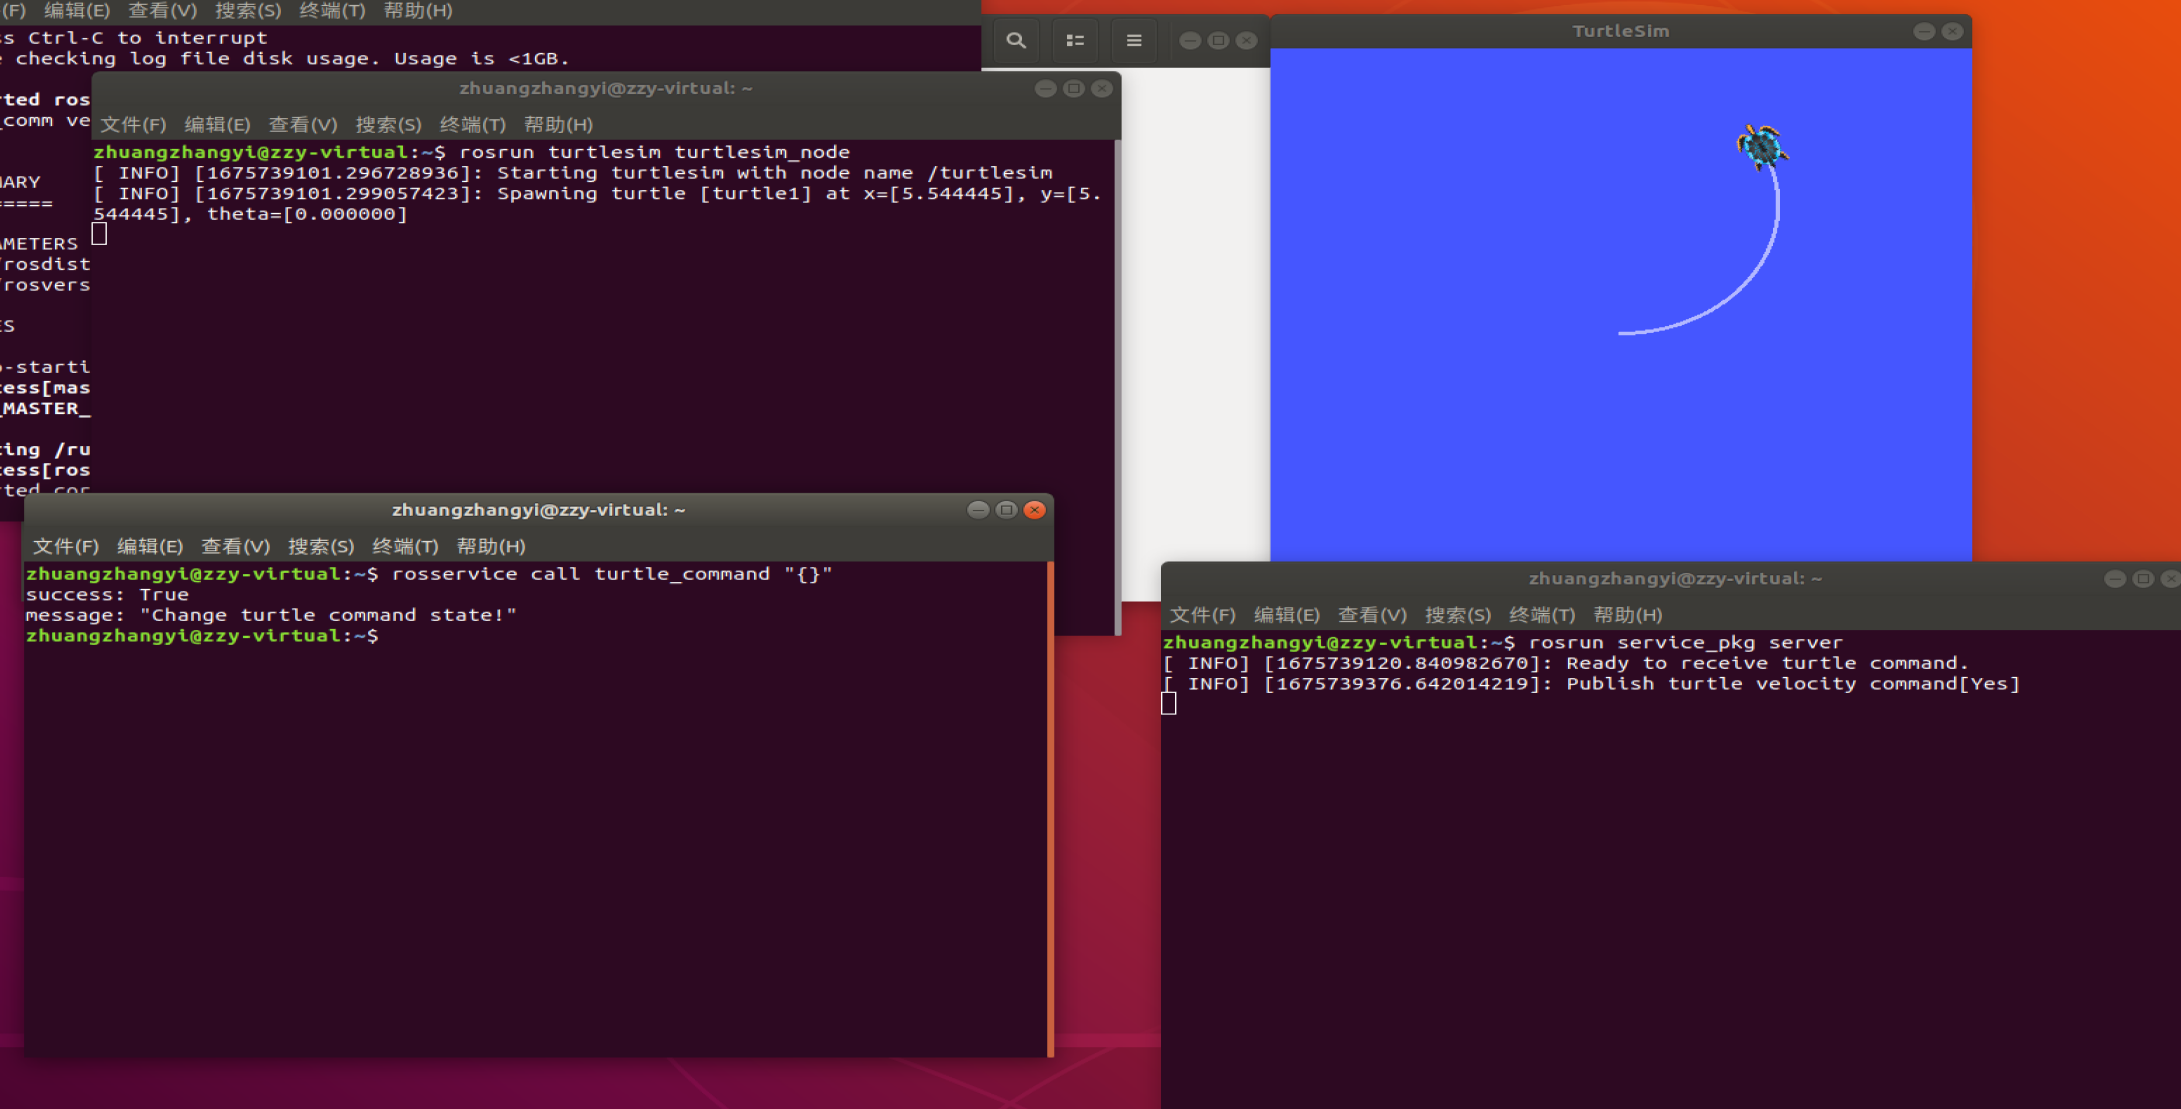Open 编辑(E) menu in turtlesim_node terminal

coord(217,125)
